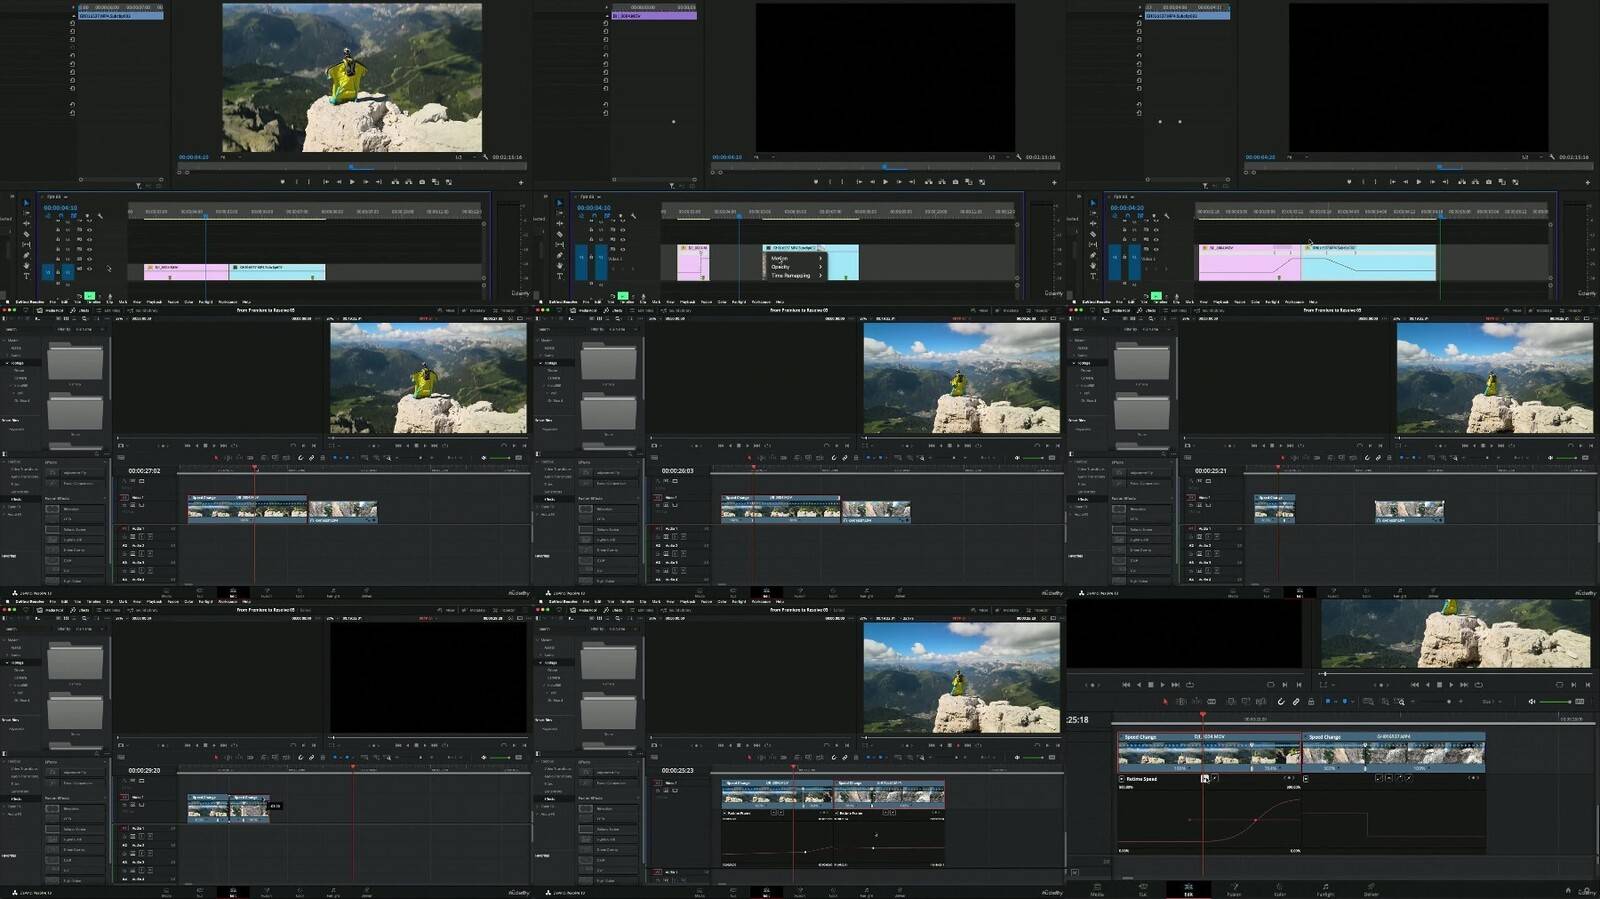
Task: Open 100% speed dropdown on second clip in enlarged frame
Action: tap(1429, 768)
